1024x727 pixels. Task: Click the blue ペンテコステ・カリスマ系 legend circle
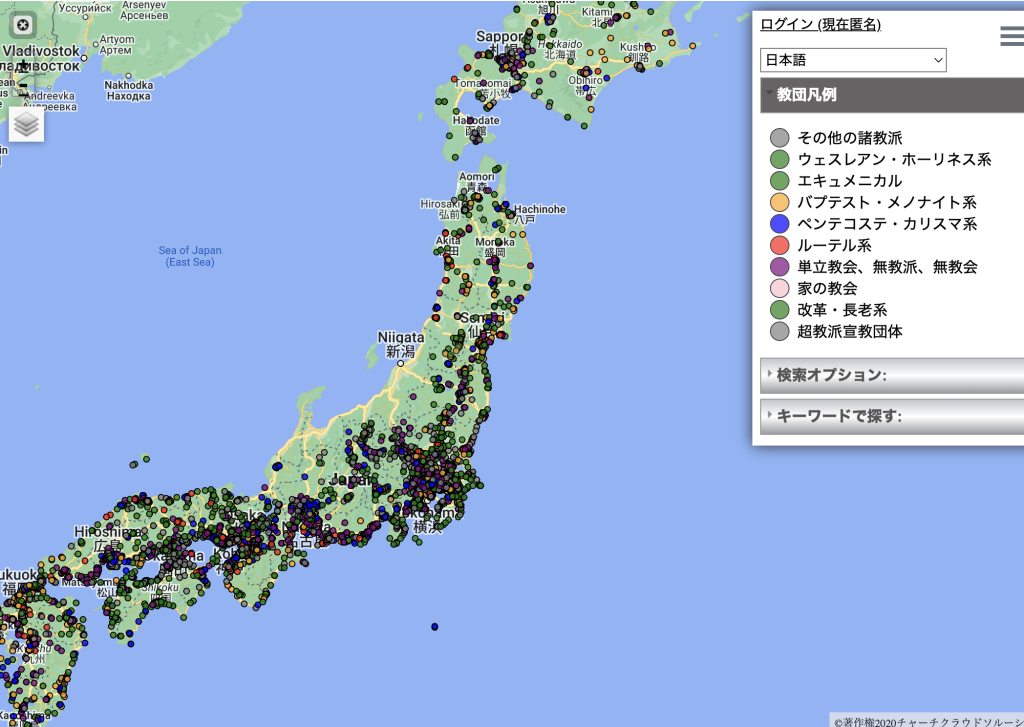point(780,224)
